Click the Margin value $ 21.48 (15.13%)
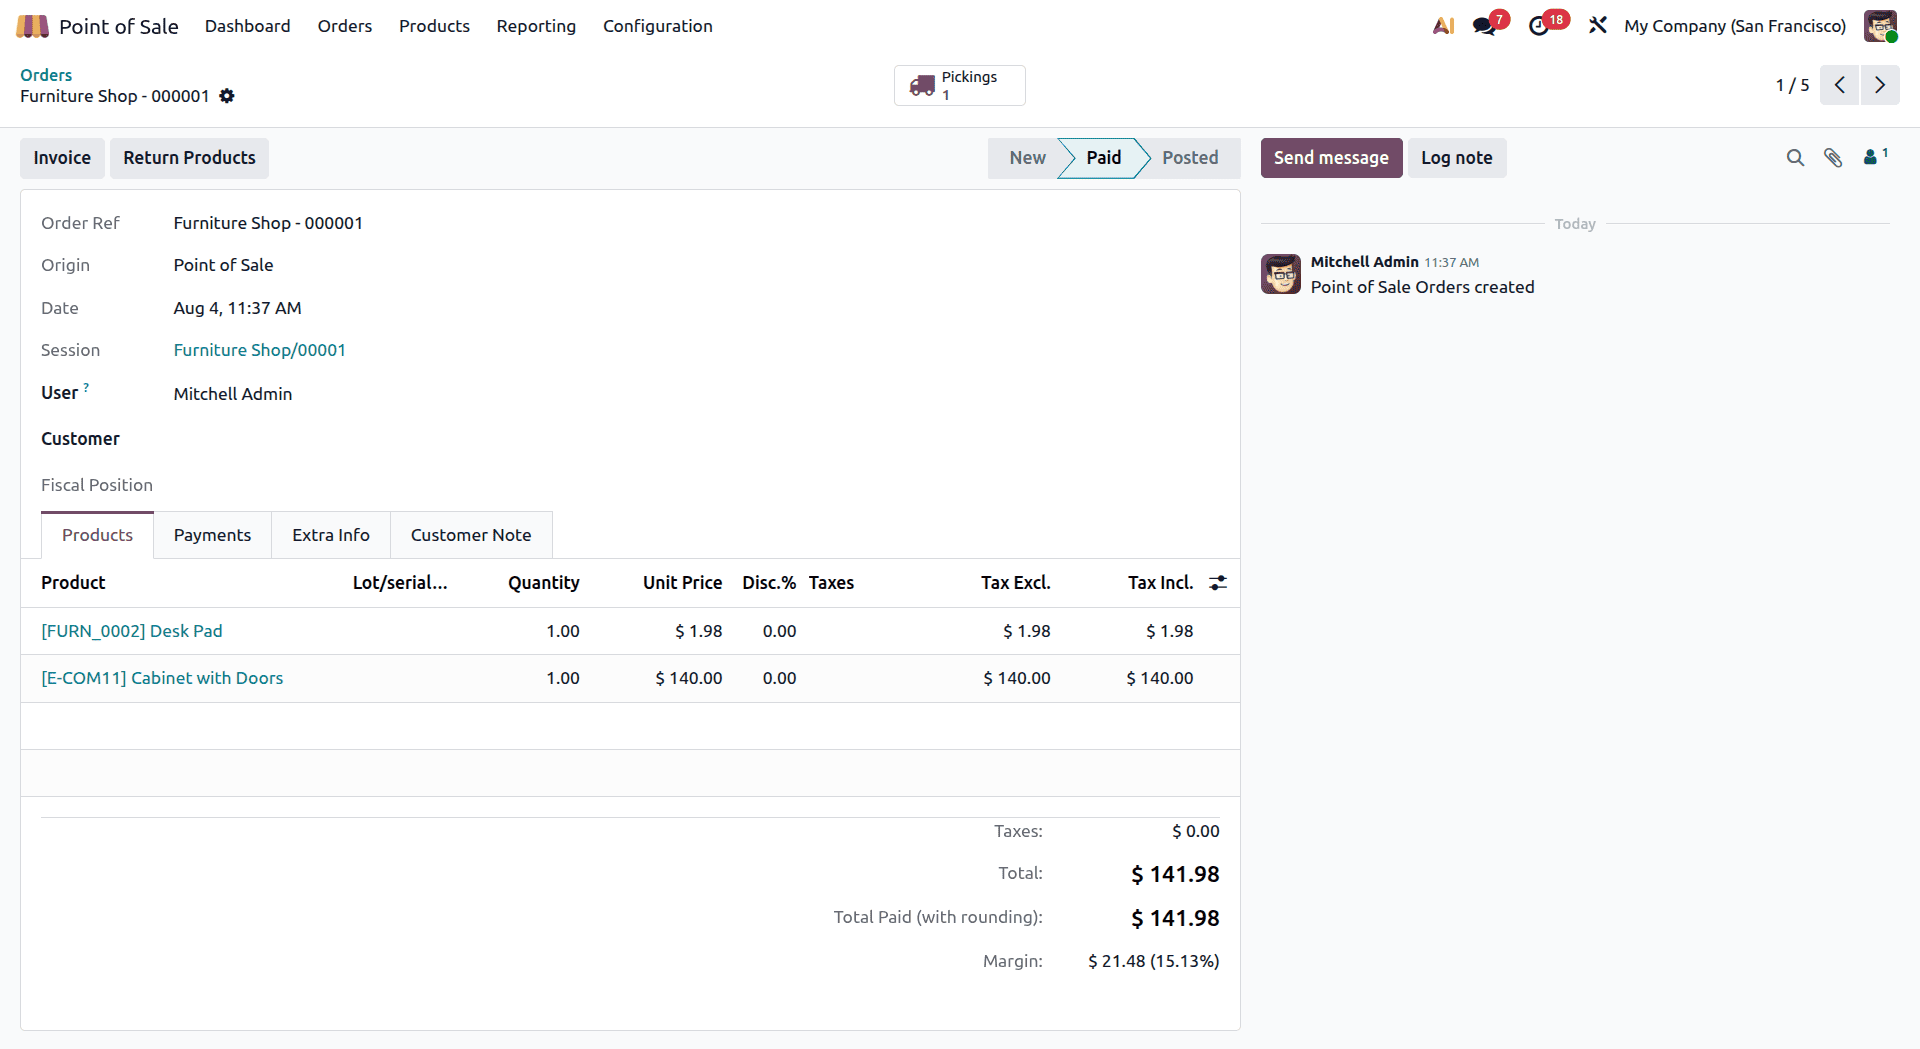 (1153, 961)
